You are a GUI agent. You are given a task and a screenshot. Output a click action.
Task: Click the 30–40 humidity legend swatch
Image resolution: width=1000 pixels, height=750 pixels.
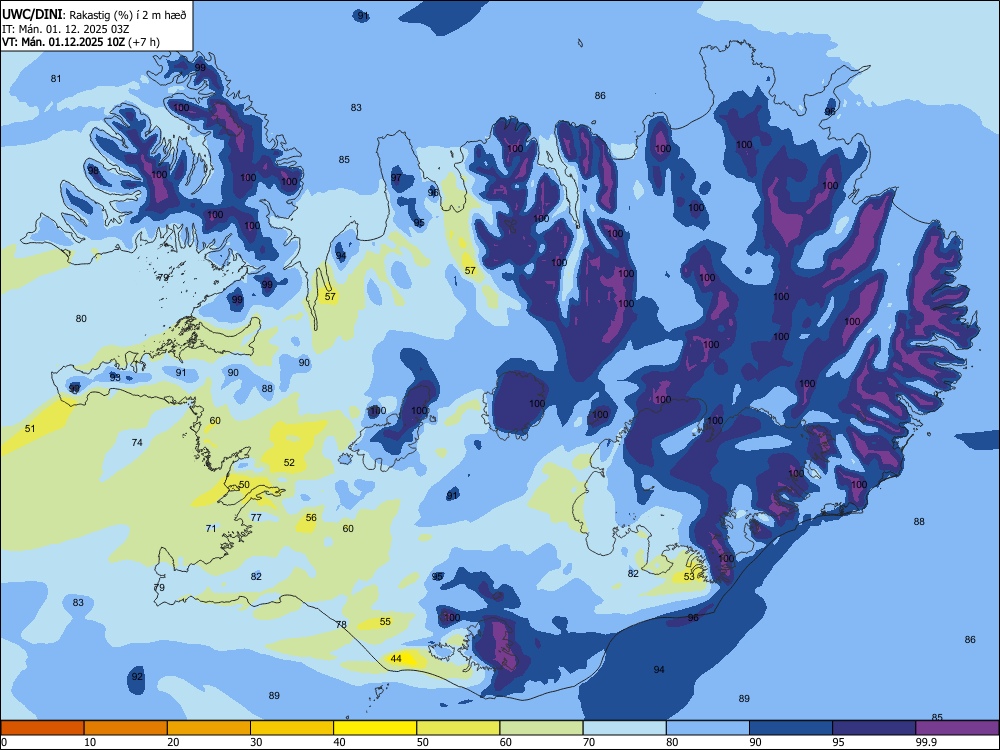(292, 728)
